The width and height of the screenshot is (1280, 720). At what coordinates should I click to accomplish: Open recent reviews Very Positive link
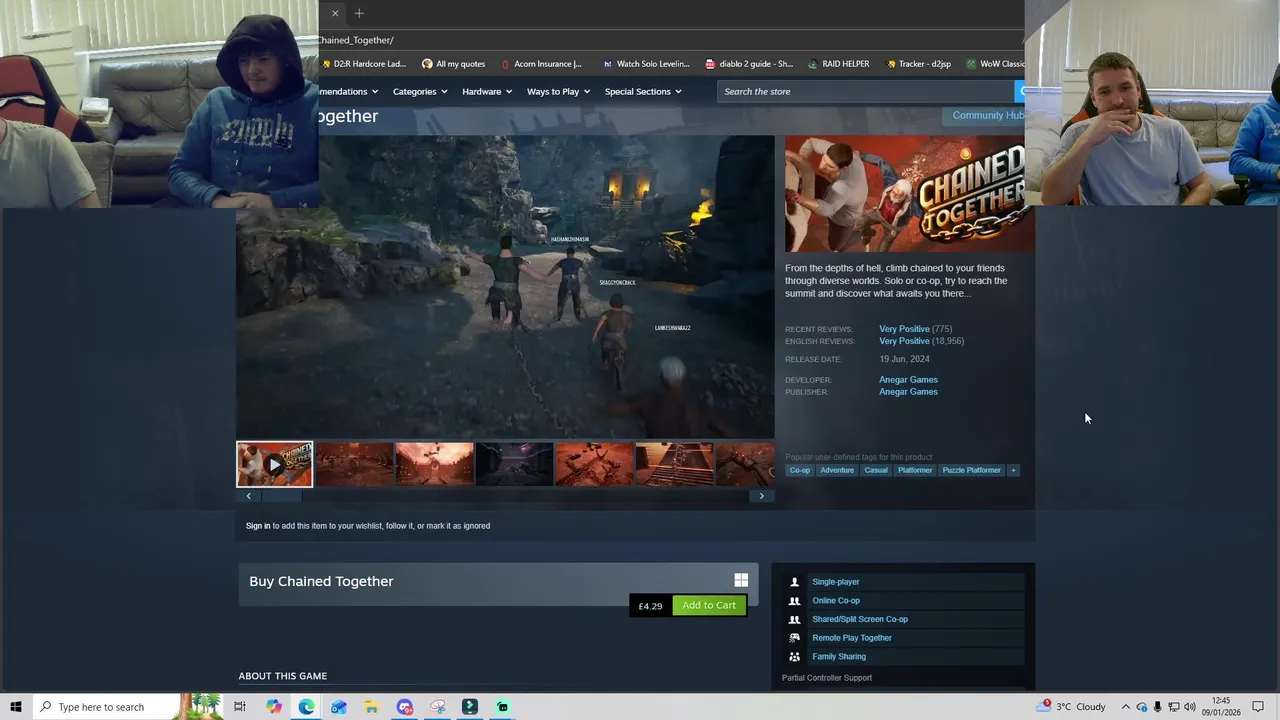[x=904, y=329]
